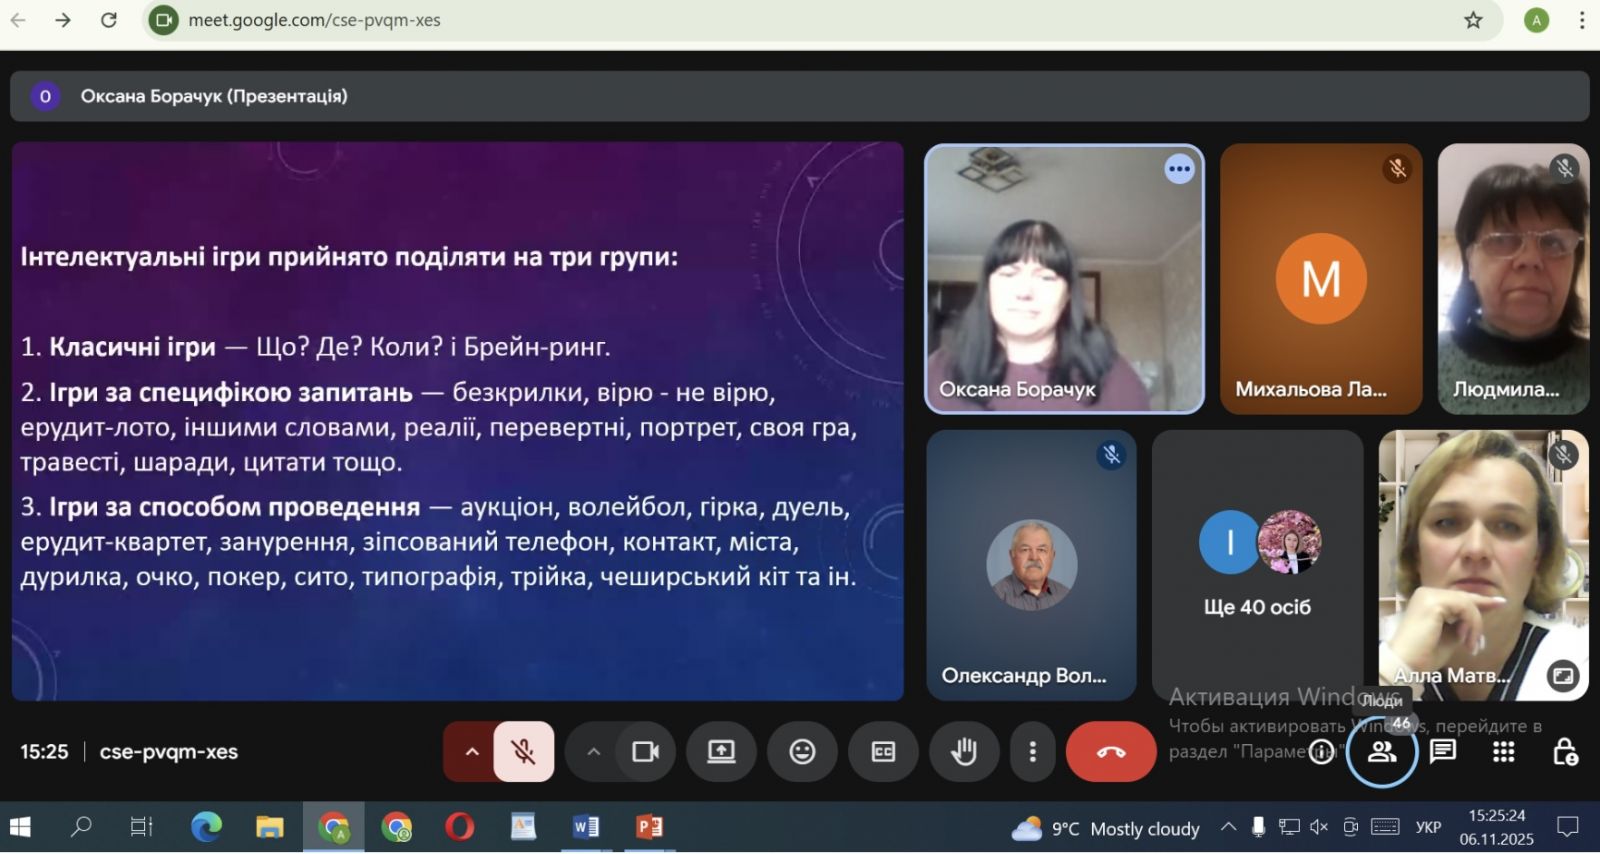Select Олександр Вол... participant tile
This screenshot has height=854, width=1600.
pos(1031,565)
